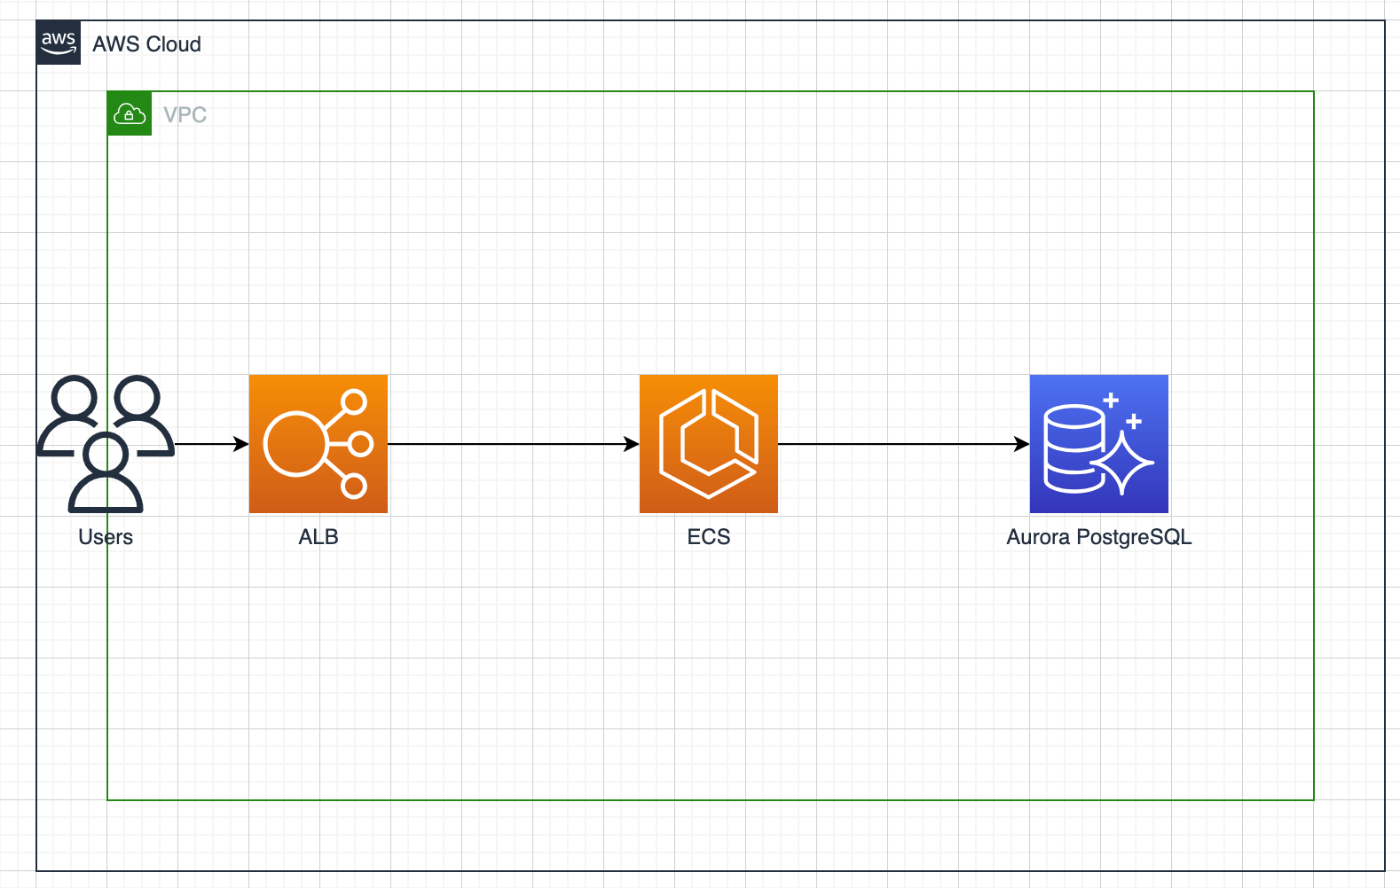Screen dimensions: 1400x888
Task: Select the green VPC cloud lock icon
Action: click(130, 114)
